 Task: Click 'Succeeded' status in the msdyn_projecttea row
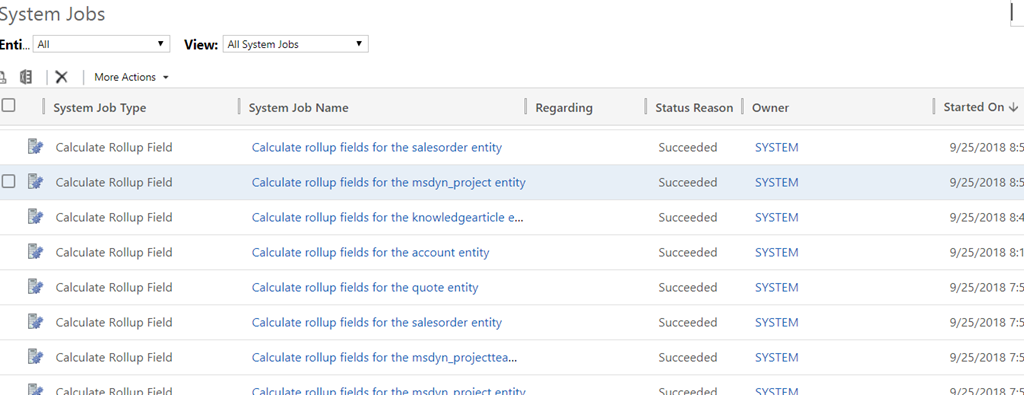pyautogui.click(x=688, y=358)
